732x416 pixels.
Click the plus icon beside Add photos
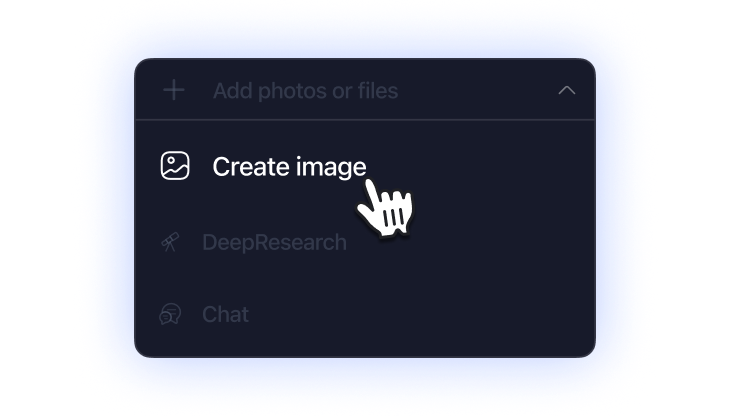(174, 90)
